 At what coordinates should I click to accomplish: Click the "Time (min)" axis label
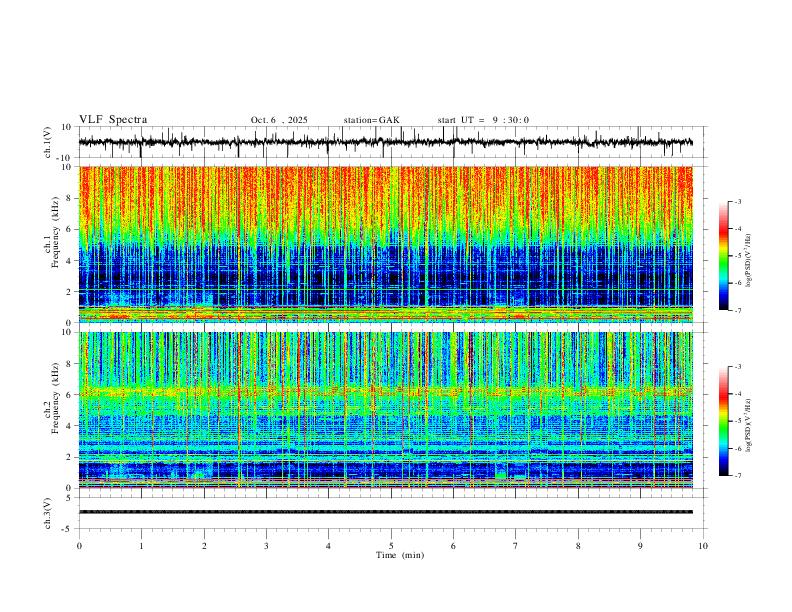tap(400, 555)
